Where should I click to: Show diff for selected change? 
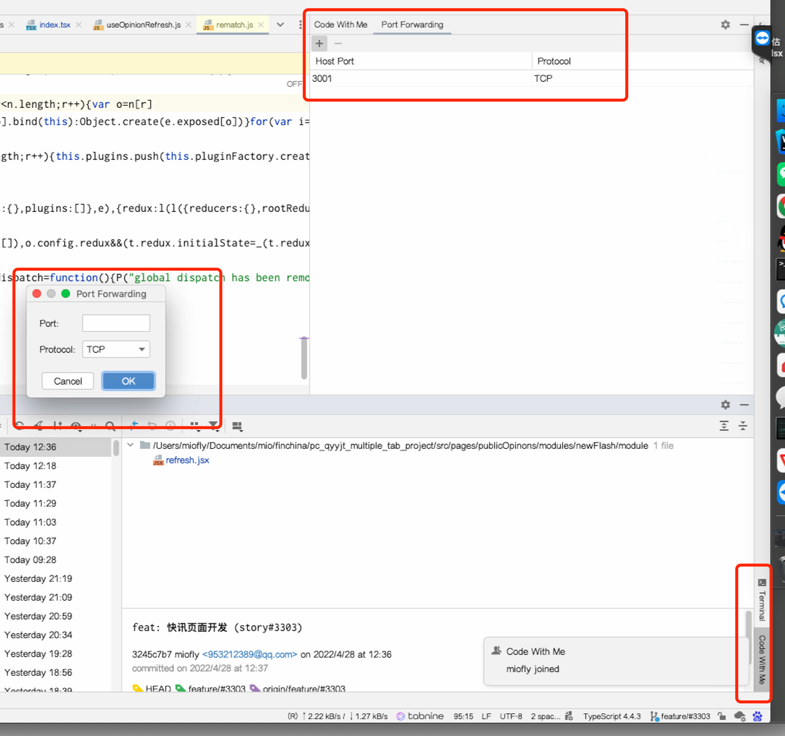[134, 426]
